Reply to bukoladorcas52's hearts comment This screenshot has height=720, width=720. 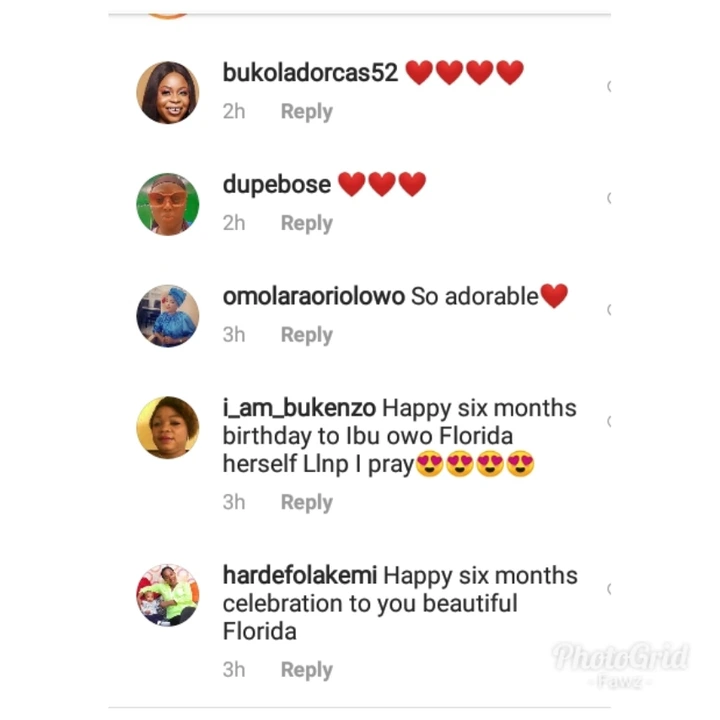[307, 112]
